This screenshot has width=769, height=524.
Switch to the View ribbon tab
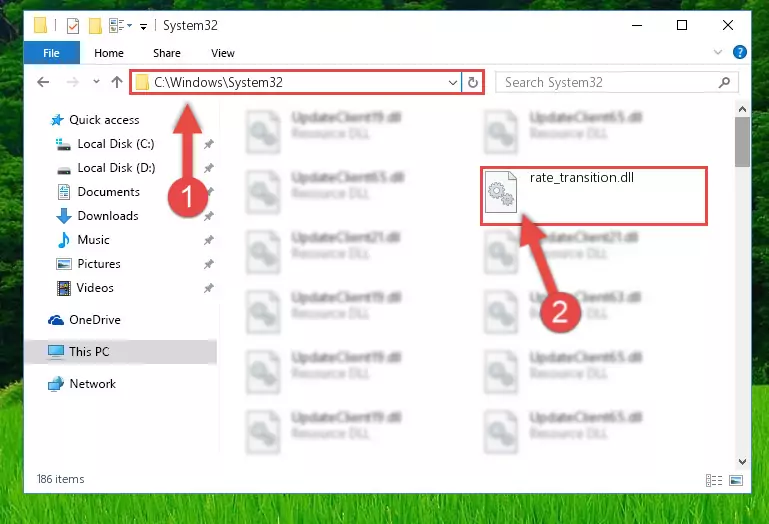(223, 53)
